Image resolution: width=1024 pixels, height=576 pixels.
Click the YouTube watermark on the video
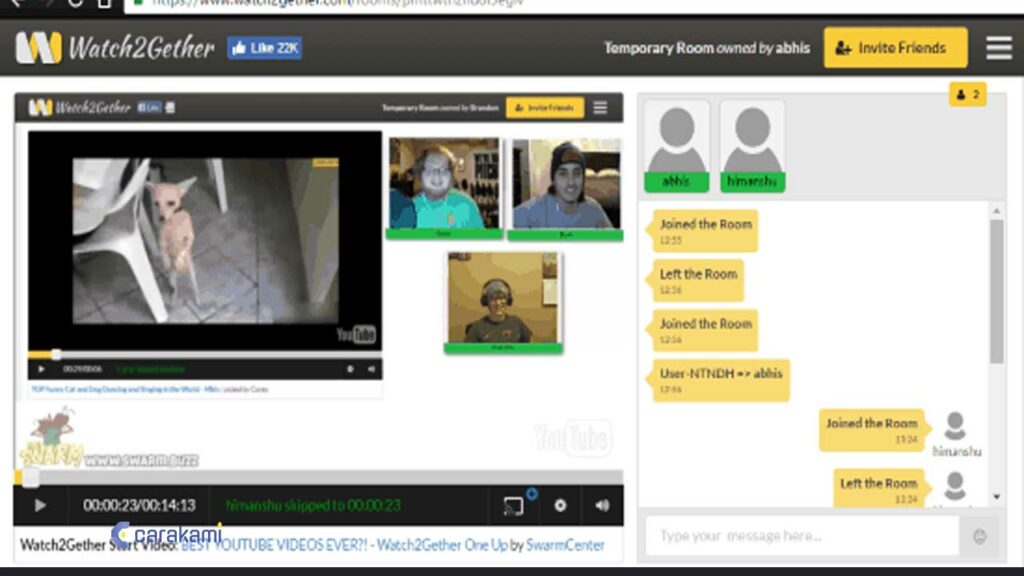click(571, 438)
